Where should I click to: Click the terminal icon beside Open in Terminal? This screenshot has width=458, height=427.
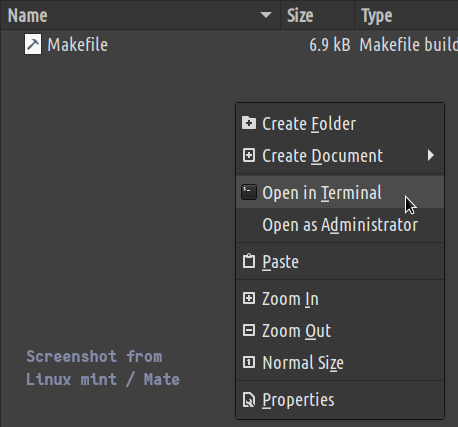click(249, 192)
